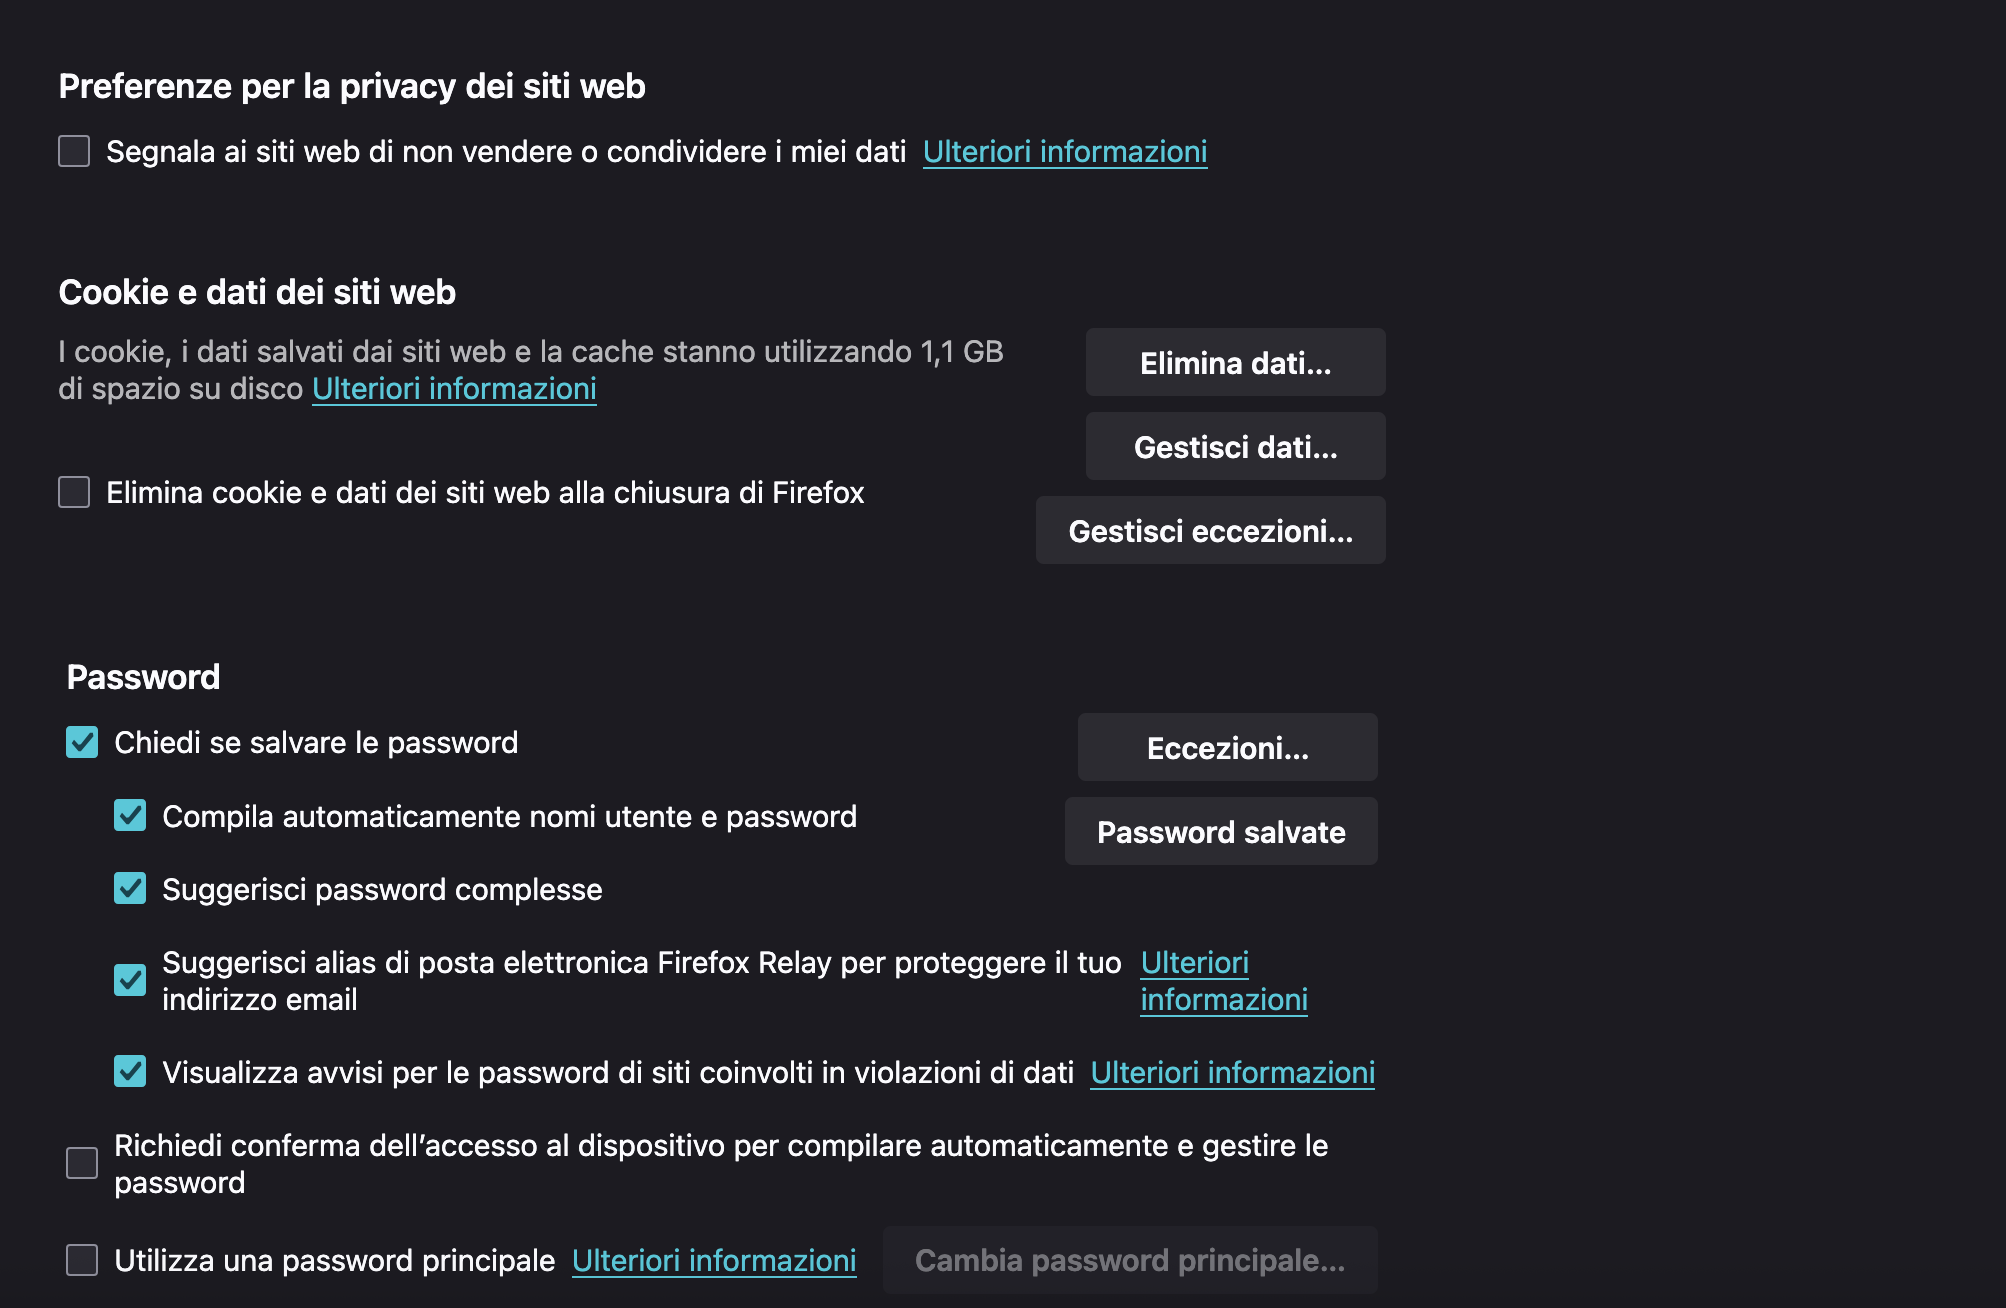The width and height of the screenshot is (2006, 1308).
Task: Open 'Password salvate' list
Action: [1221, 832]
